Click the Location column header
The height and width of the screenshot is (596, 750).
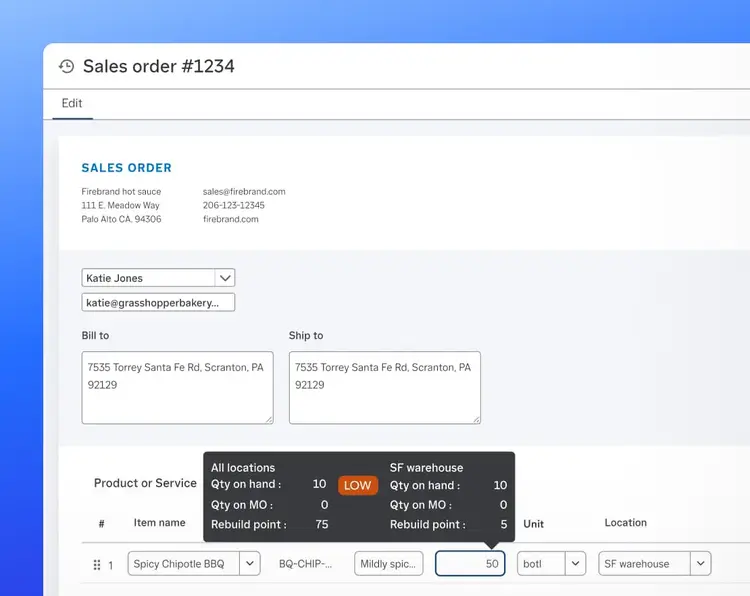pos(626,522)
